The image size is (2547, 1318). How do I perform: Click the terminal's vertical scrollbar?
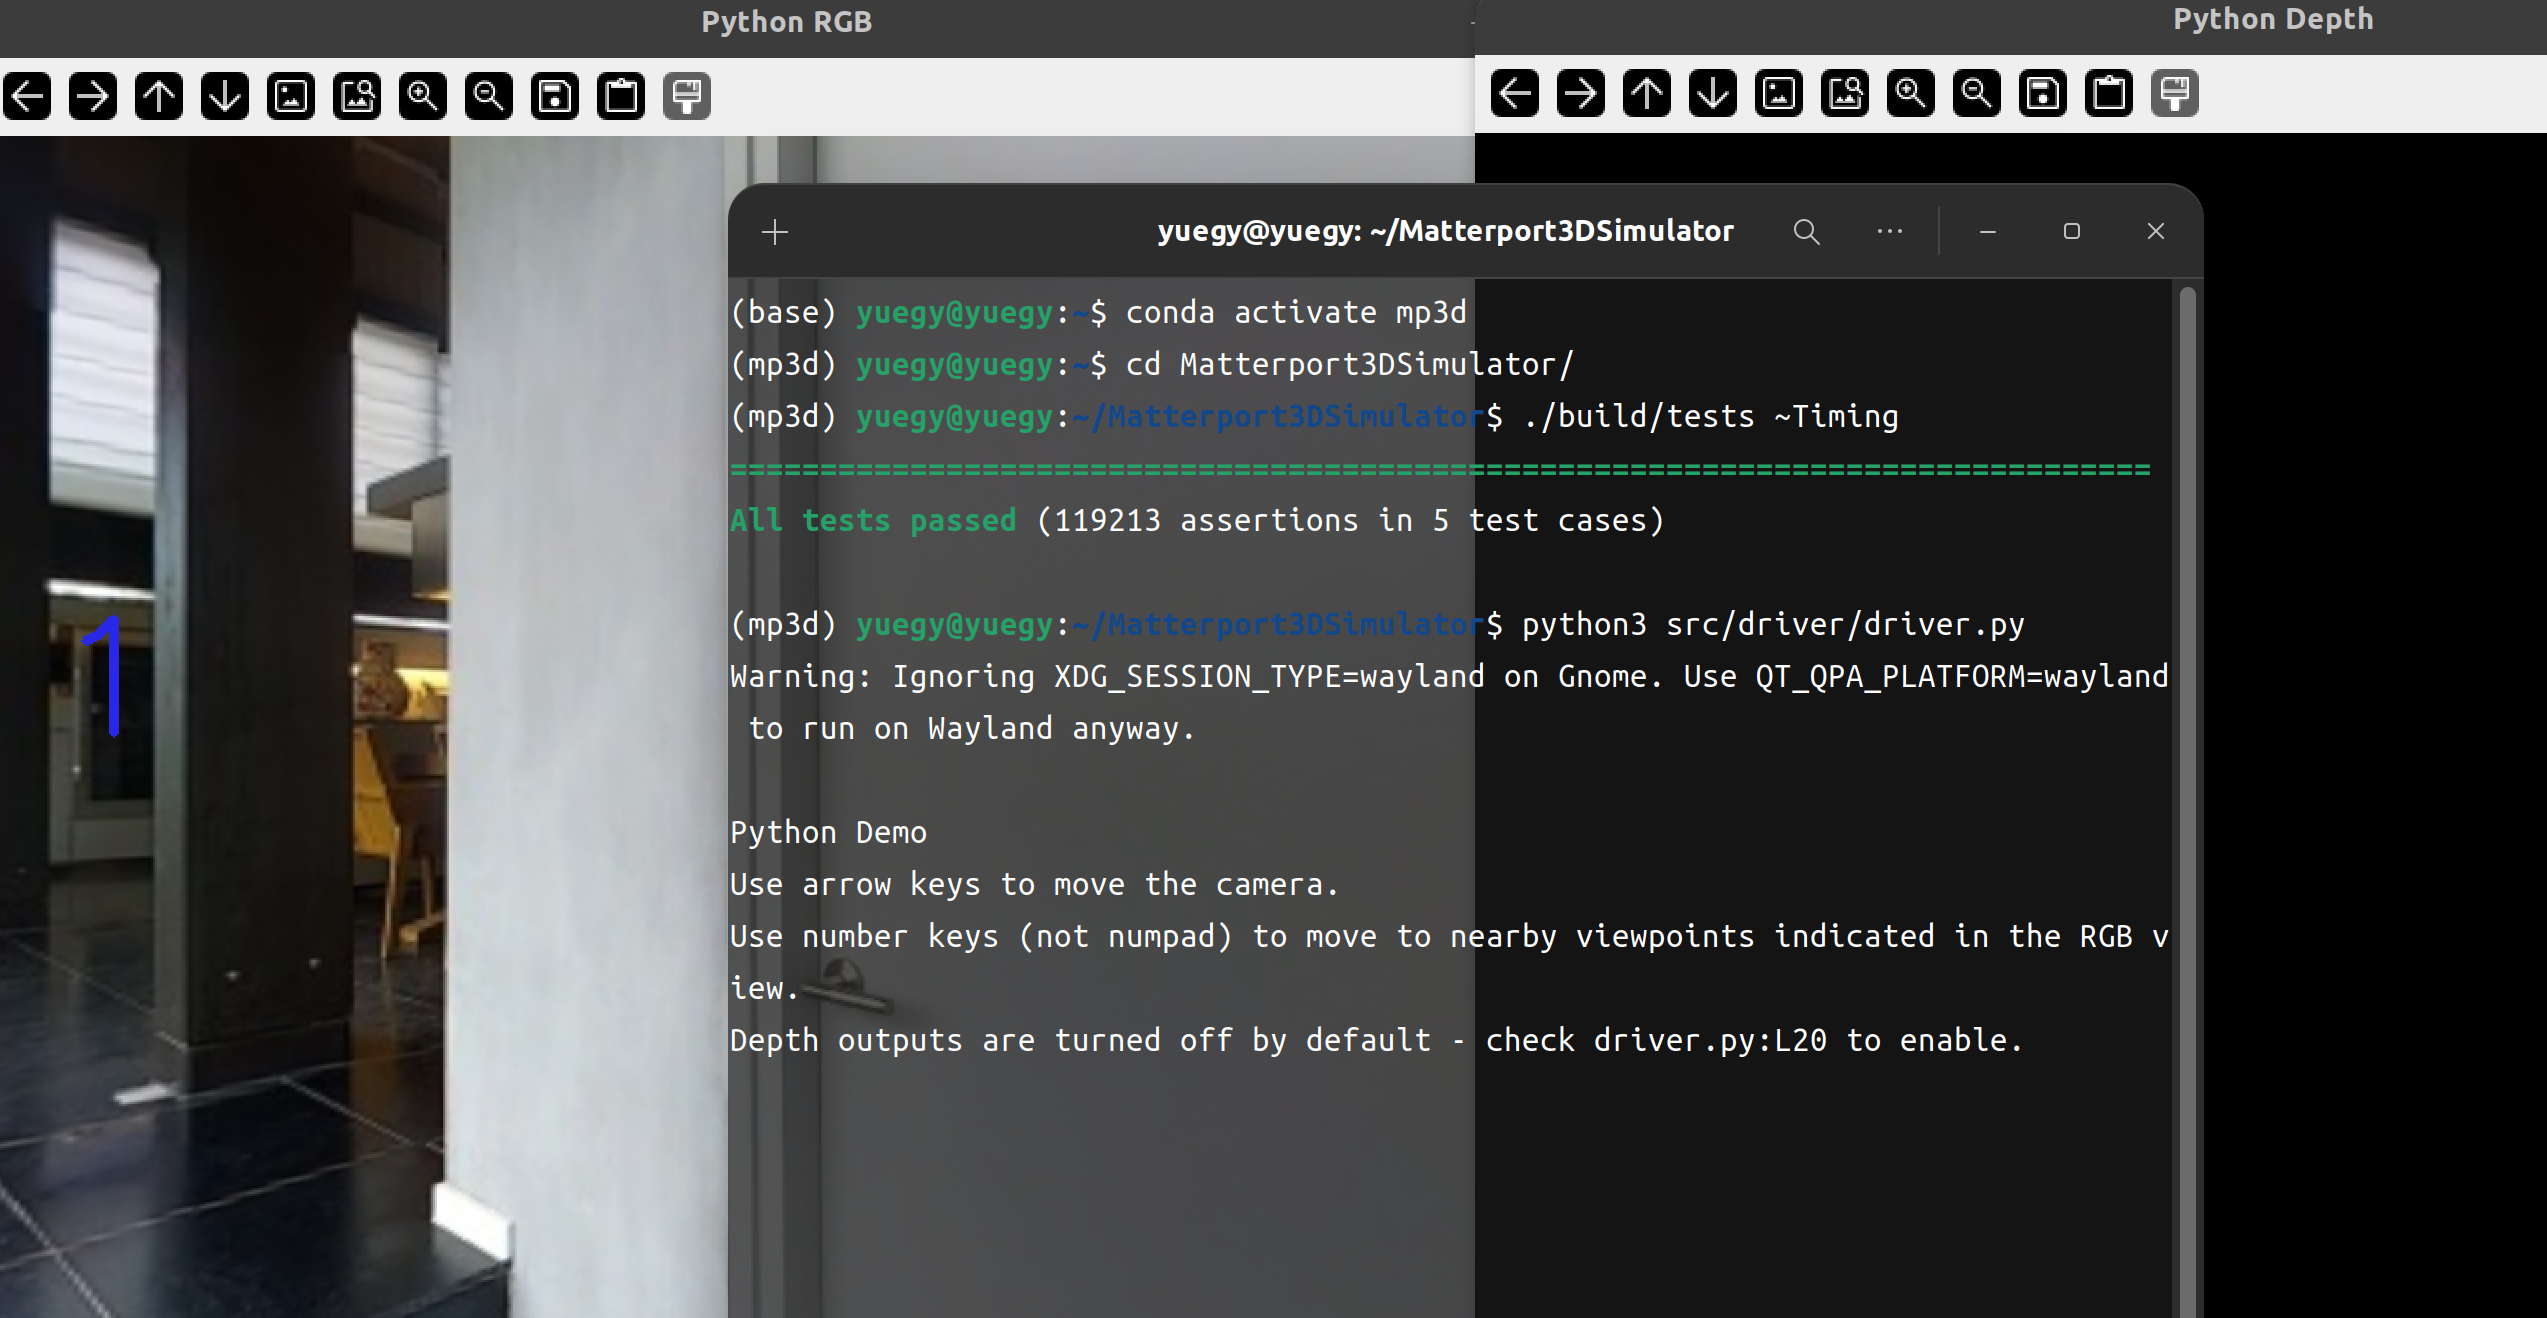(2187, 700)
